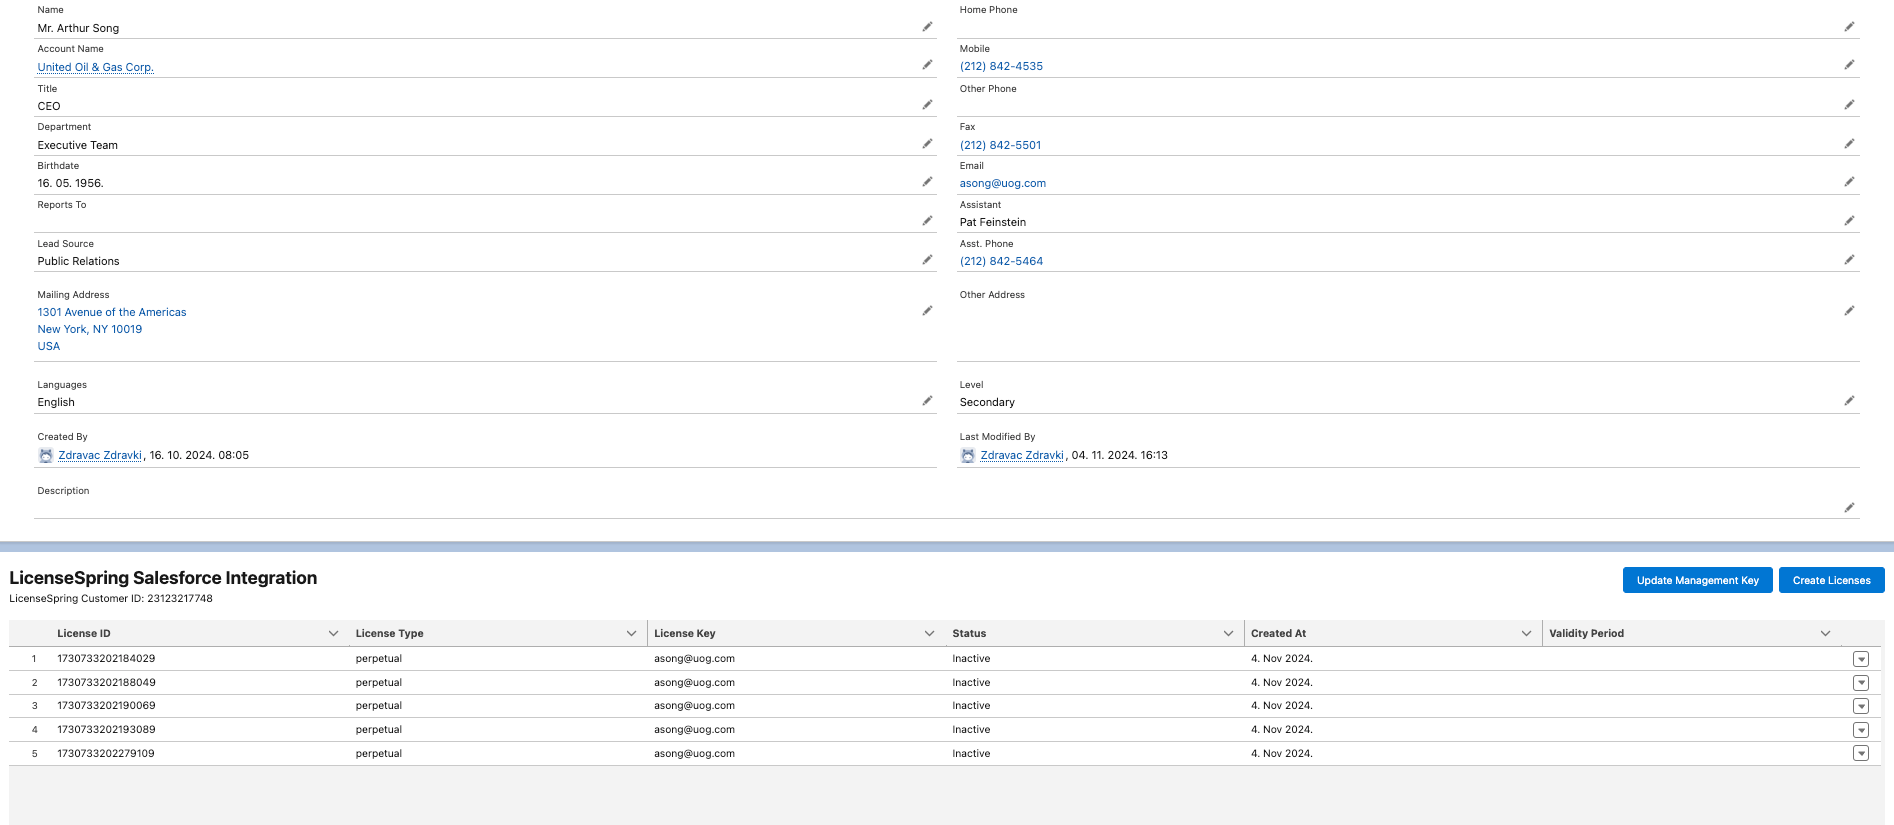Edit the Mobile phone number pencil icon

(x=1849, y=65)
